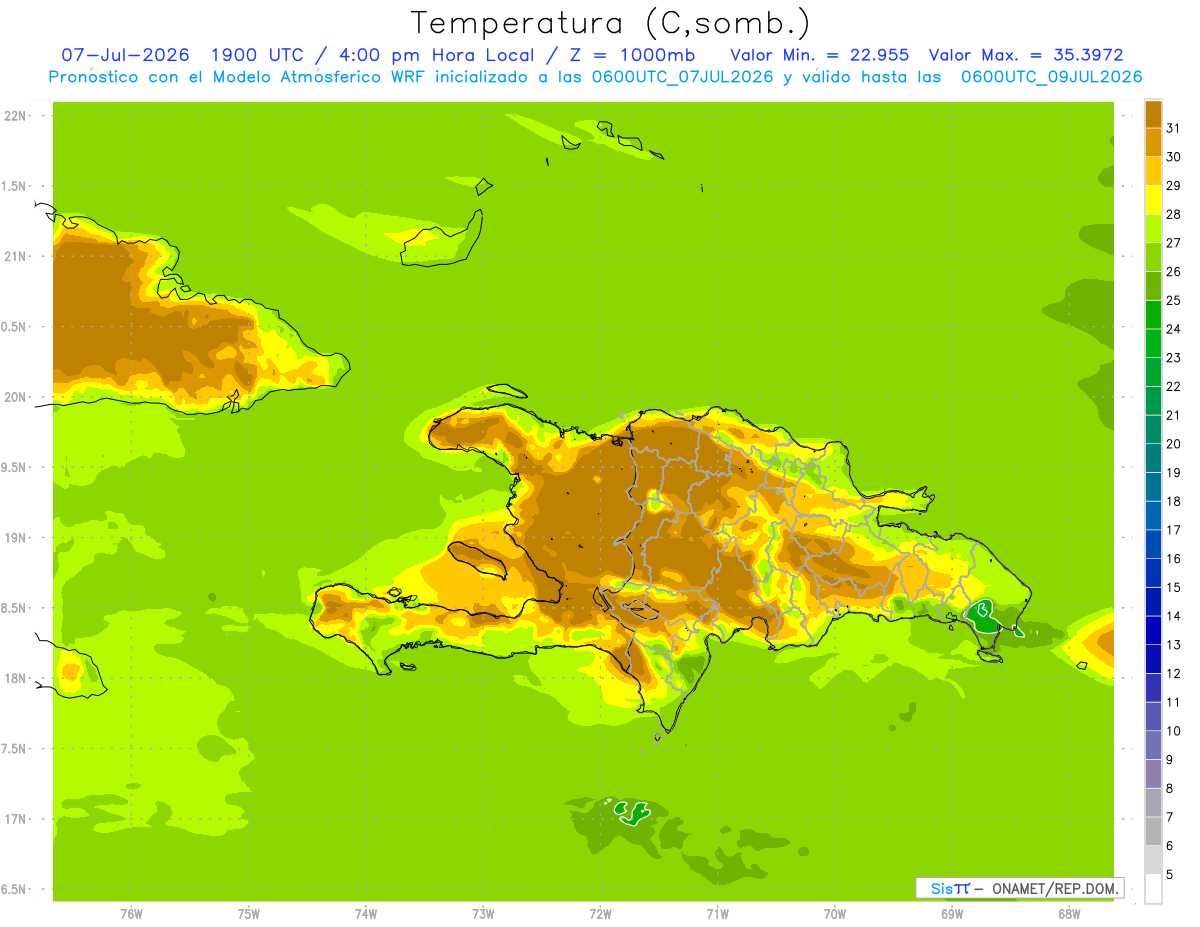
Task: Pick the dark blue swatch between 14 and 15
Action: coord(1153,602)
